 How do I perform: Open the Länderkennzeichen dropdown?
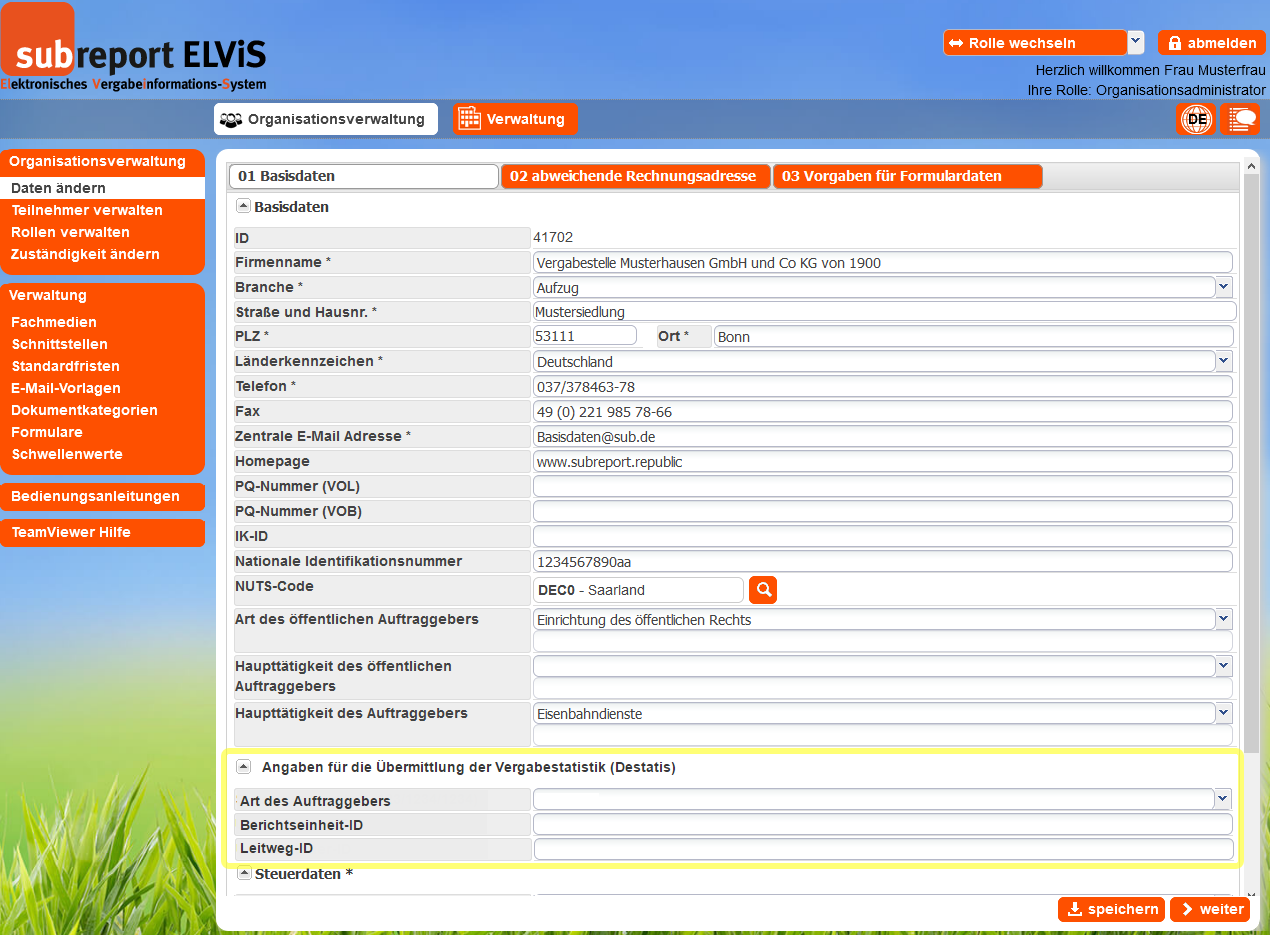point(1224,361)
